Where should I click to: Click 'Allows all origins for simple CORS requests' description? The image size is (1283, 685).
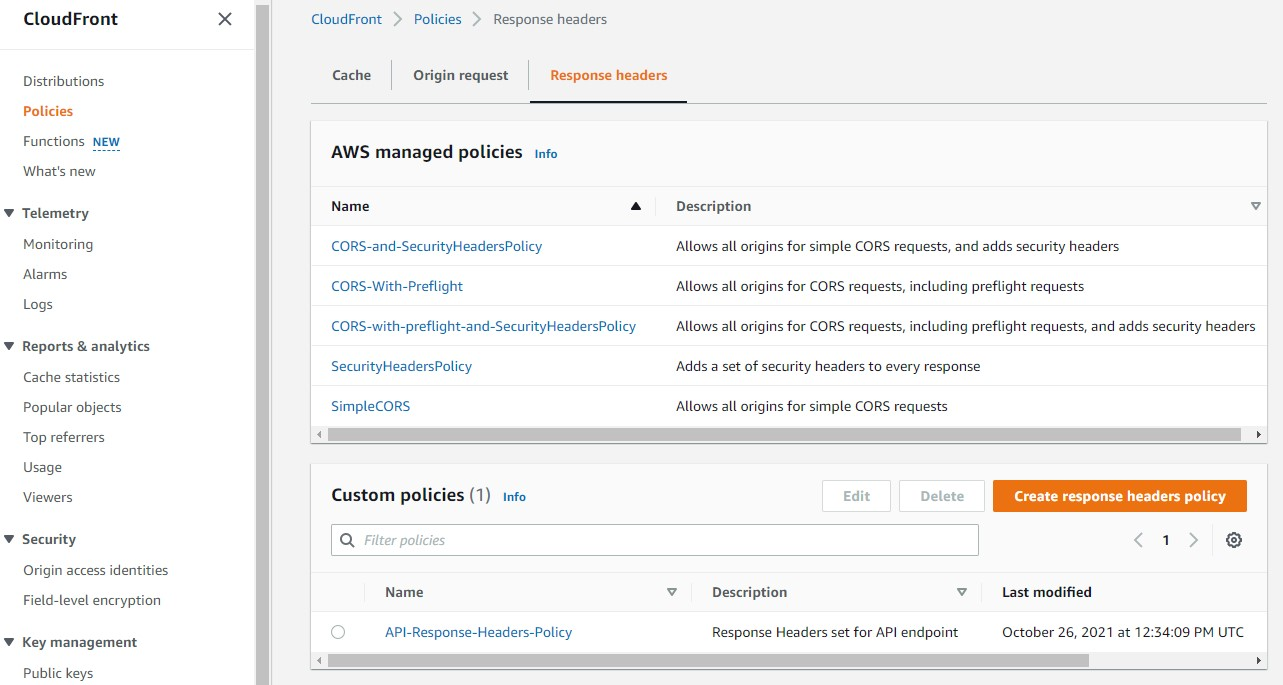[x=812, y=406]
